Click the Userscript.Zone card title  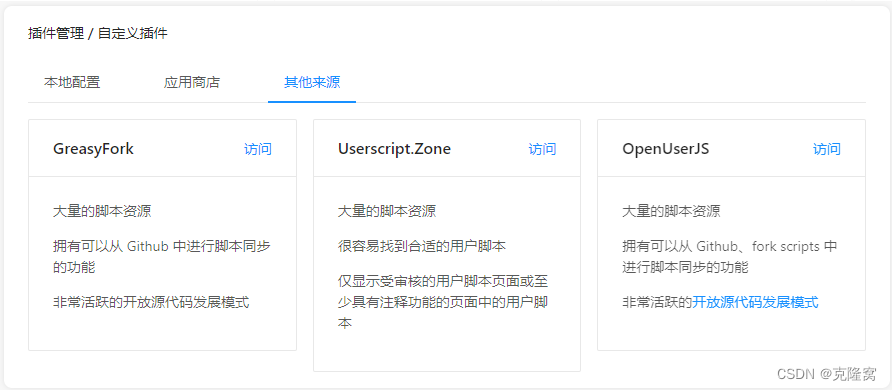tap(394, 149)
